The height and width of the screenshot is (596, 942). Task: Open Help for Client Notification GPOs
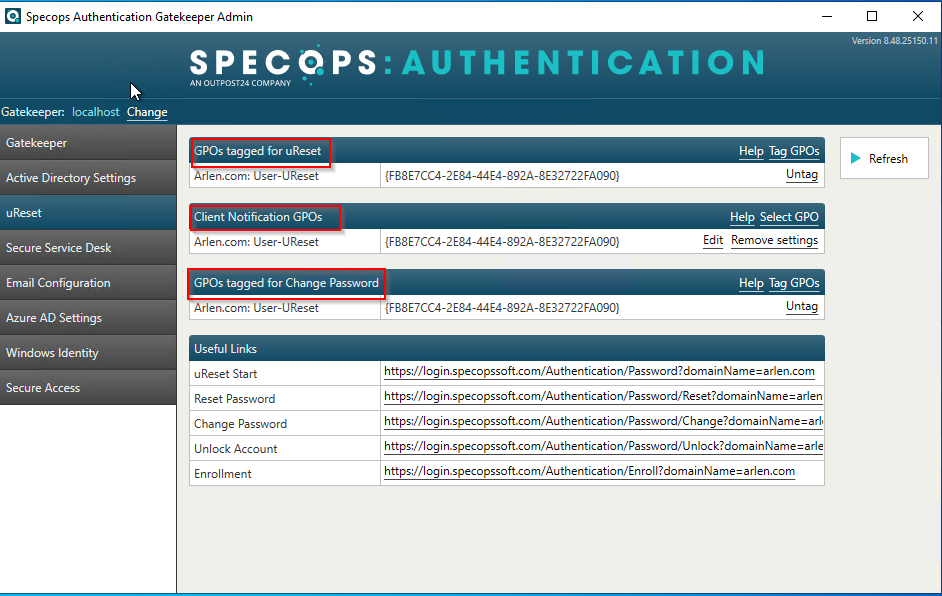tap(742, 217)
